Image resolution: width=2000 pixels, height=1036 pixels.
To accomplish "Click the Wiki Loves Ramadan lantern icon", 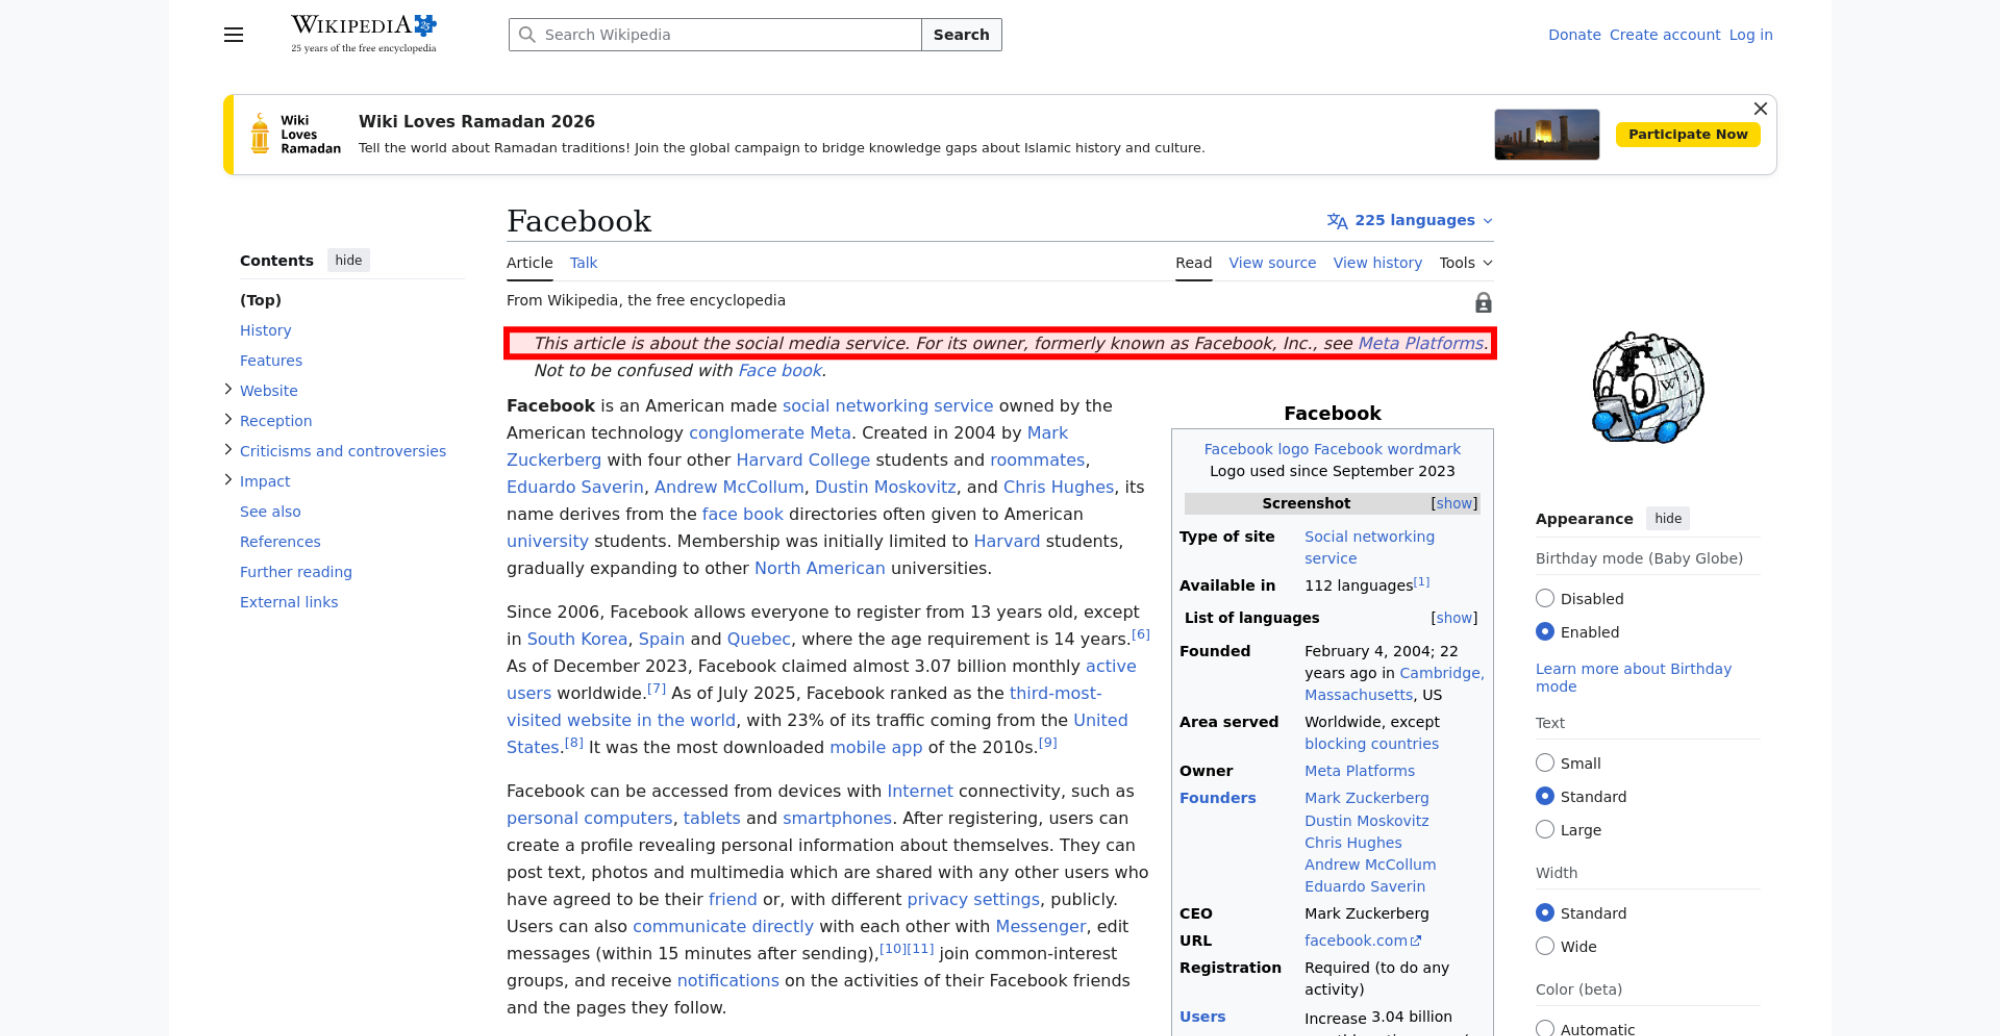I will tap(260, 134).
